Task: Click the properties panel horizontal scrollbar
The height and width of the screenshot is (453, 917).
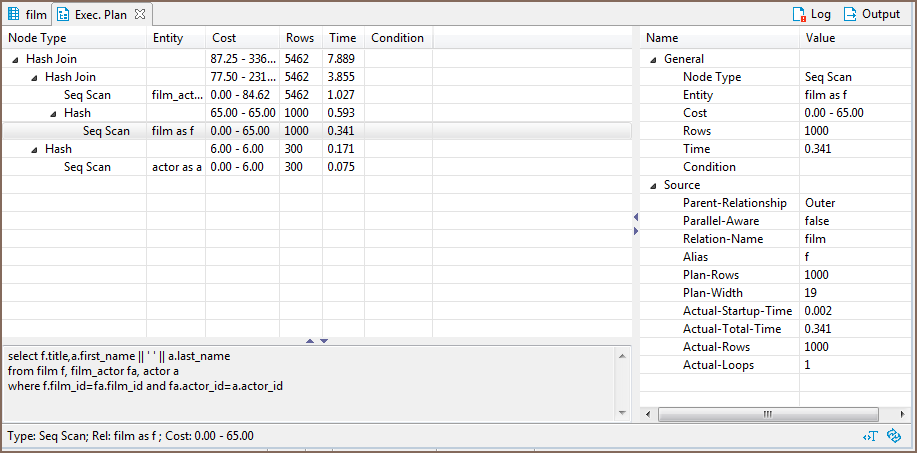Action: click(767, 413)
